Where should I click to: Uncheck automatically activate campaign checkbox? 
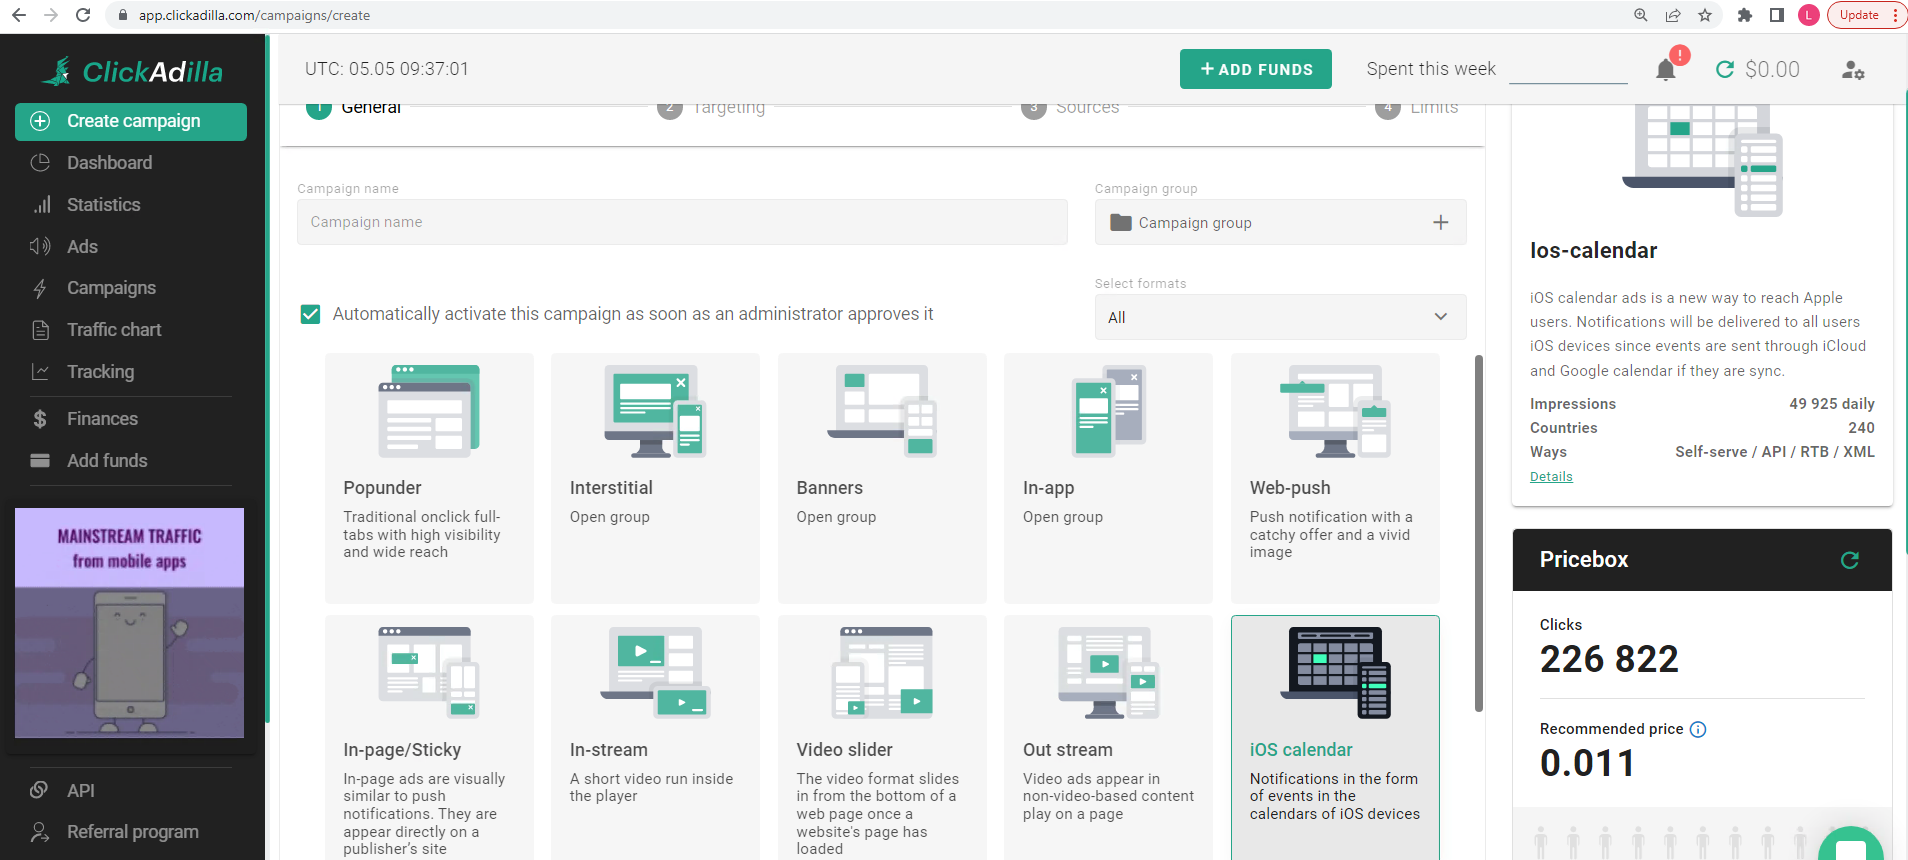pos(311,314)
